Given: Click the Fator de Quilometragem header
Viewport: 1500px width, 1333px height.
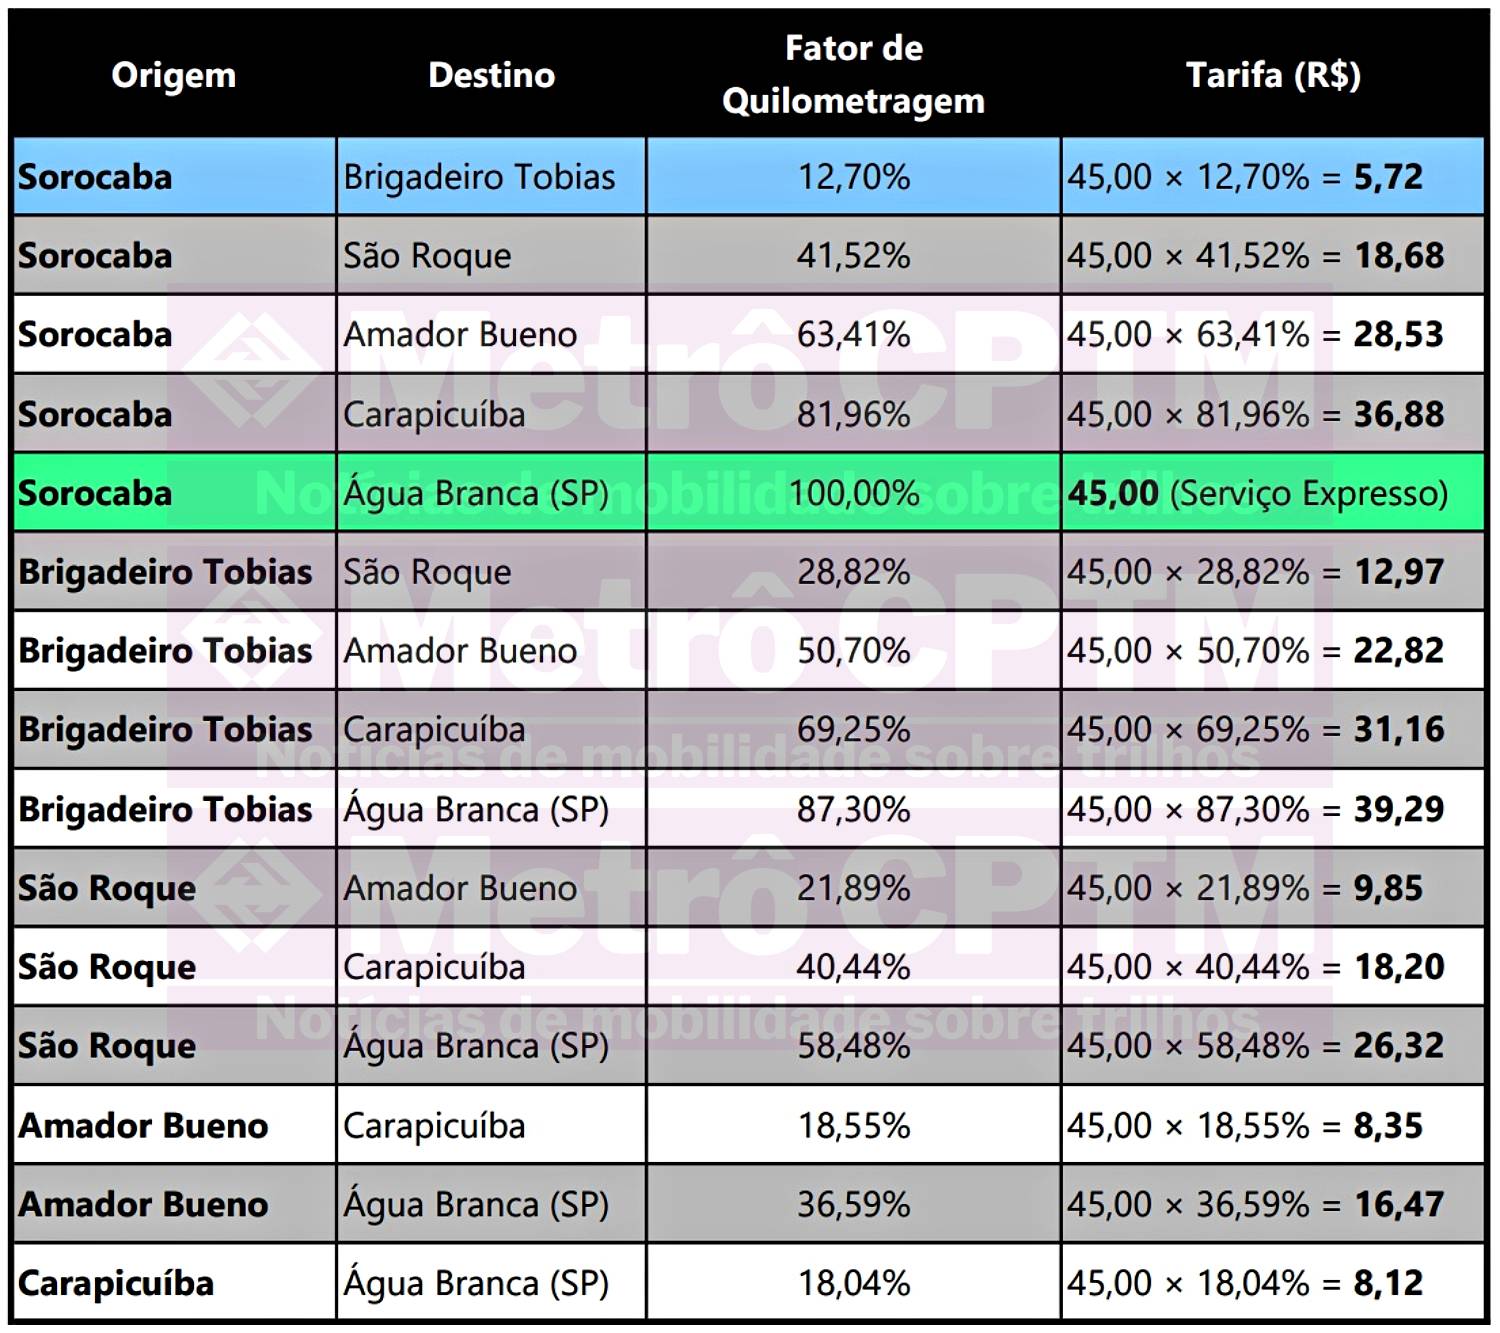Looking at the screenshot, I should click(x=853, y=75).
